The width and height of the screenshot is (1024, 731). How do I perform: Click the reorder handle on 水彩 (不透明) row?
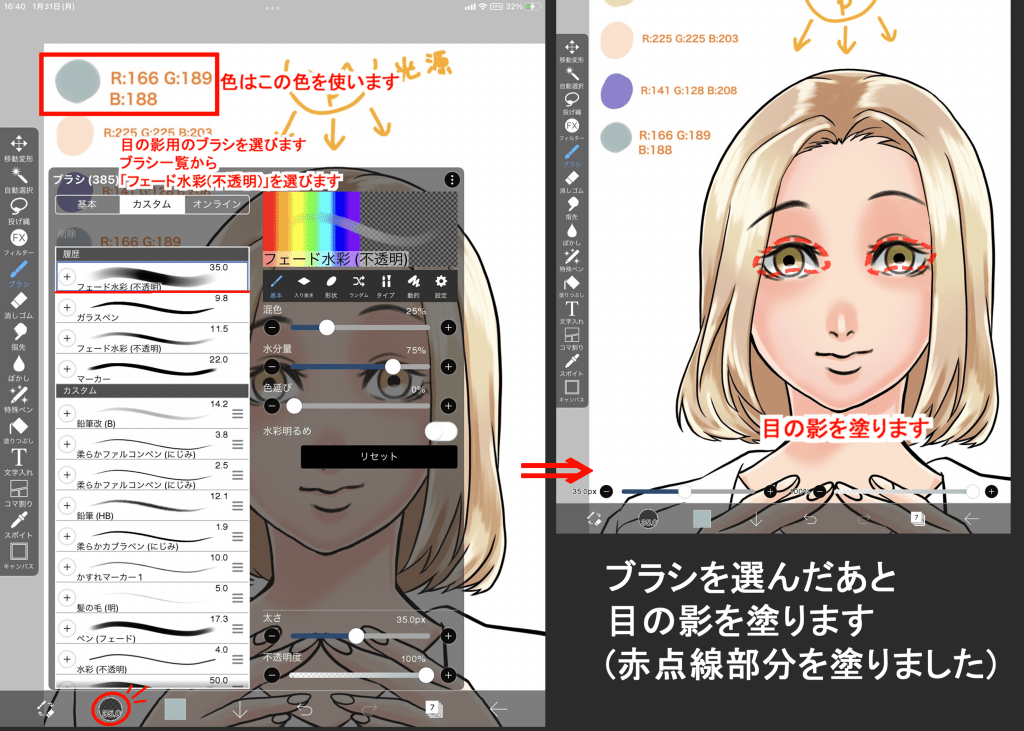tap(238, 660)
